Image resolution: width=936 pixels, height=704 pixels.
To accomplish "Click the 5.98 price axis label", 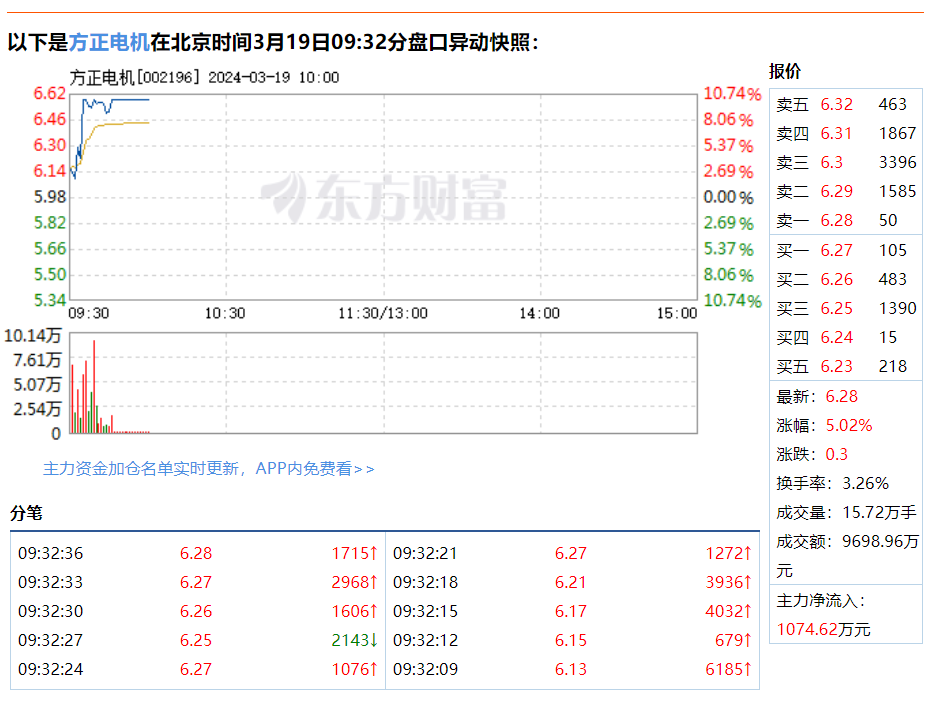I will [x=50, y=196].
